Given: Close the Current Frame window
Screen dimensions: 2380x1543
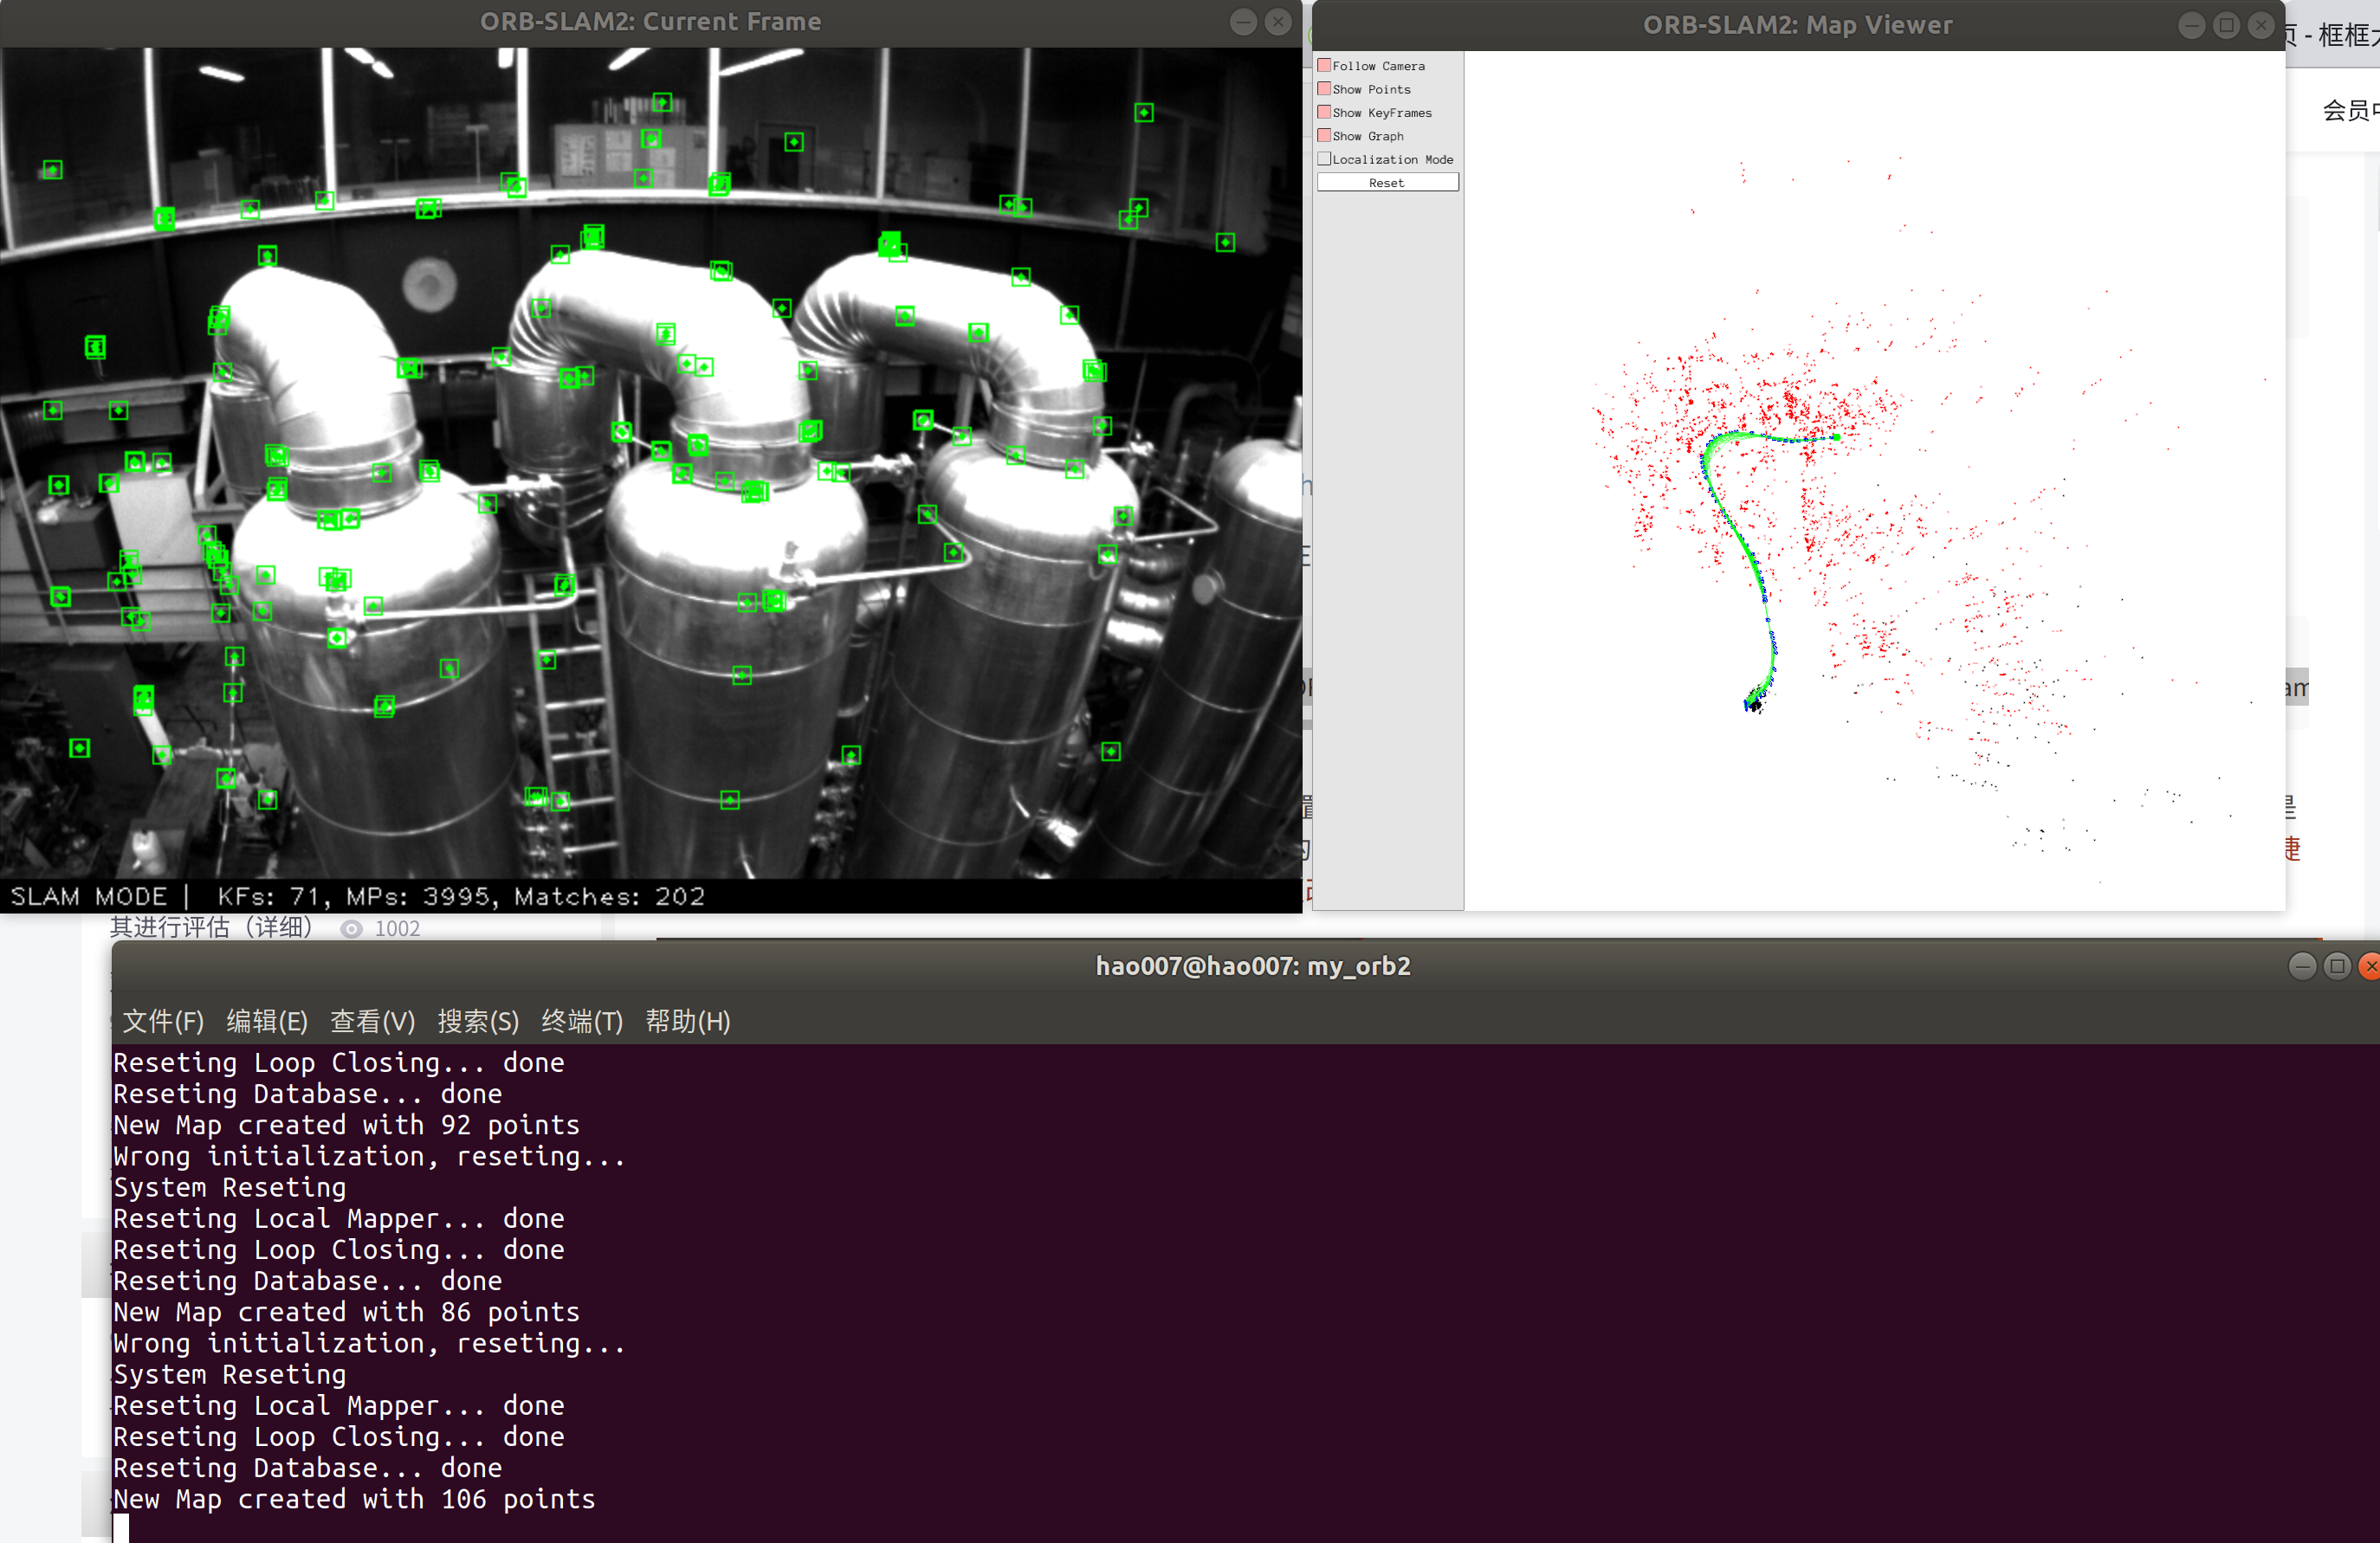Looking at the screenshot, I should [x=1278, y=22].
